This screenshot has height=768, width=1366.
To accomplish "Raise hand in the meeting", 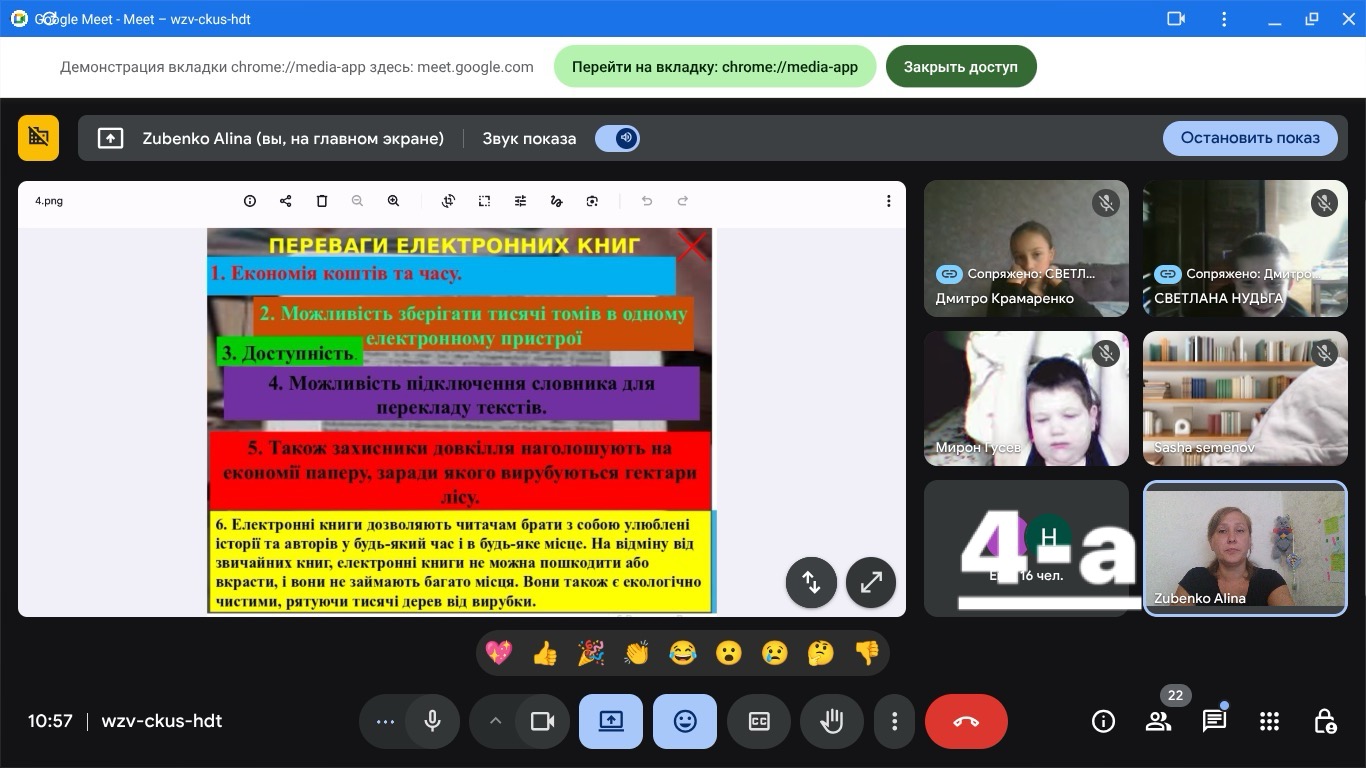I will click(x=831, y=721).
